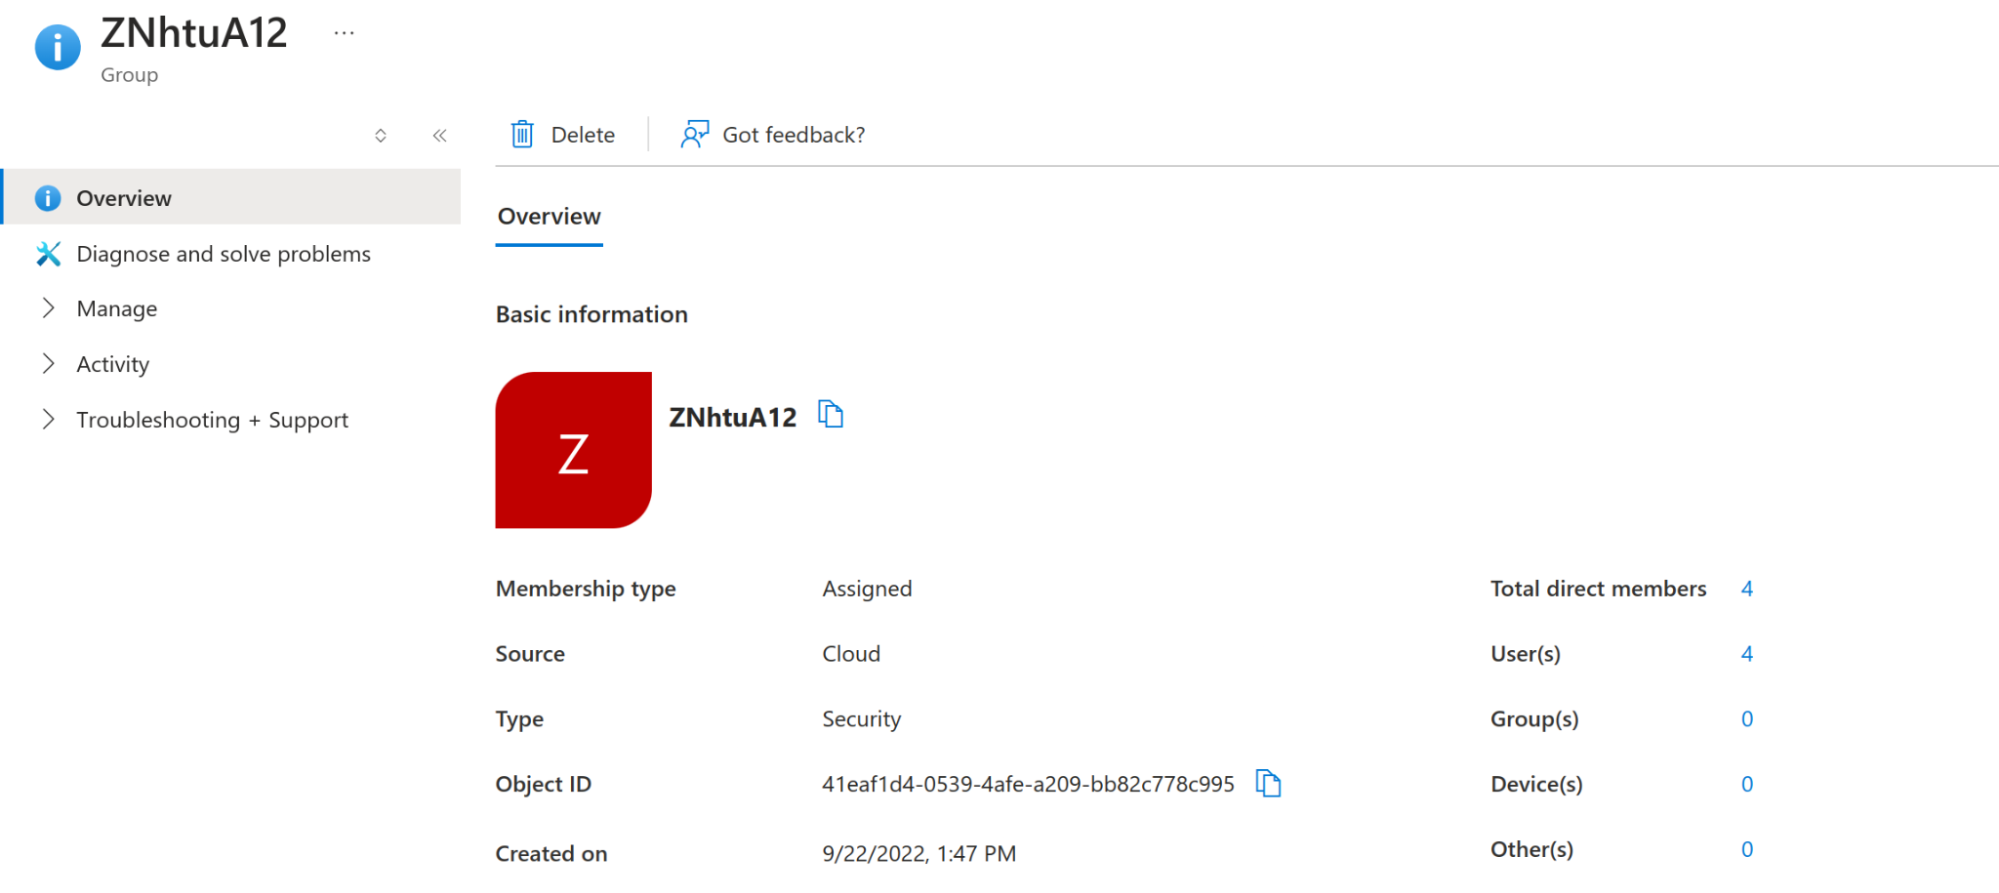The image size is (1999, 893).
Task: Click the up-down sort arrows in sidebar
Action: (381, 135)
